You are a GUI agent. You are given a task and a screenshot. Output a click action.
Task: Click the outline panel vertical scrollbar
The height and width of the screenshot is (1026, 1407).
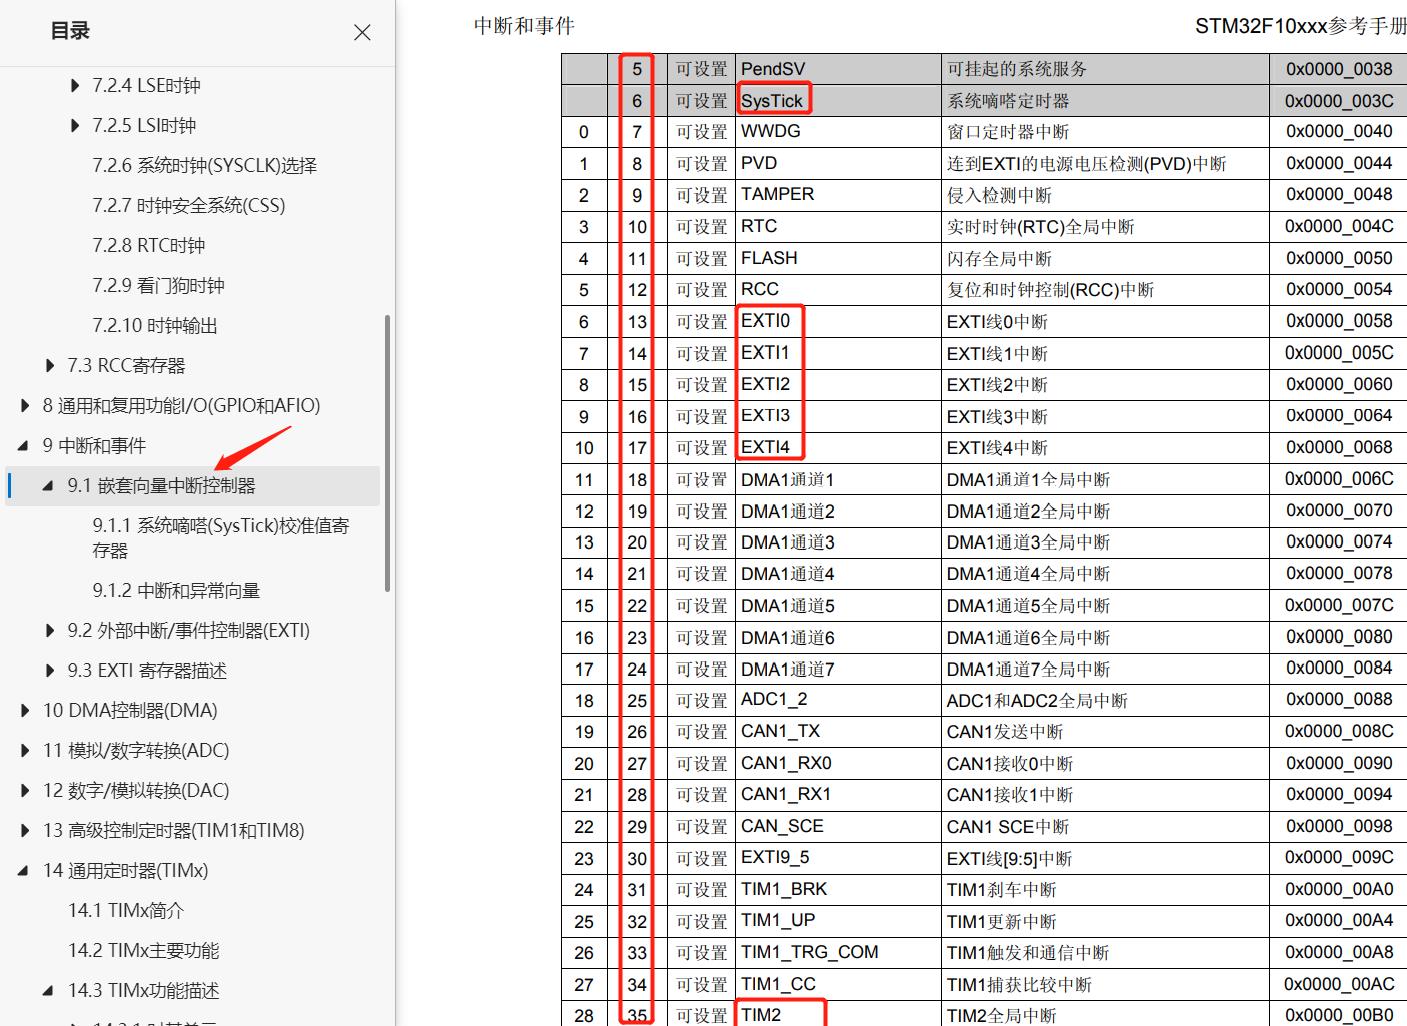387,453
